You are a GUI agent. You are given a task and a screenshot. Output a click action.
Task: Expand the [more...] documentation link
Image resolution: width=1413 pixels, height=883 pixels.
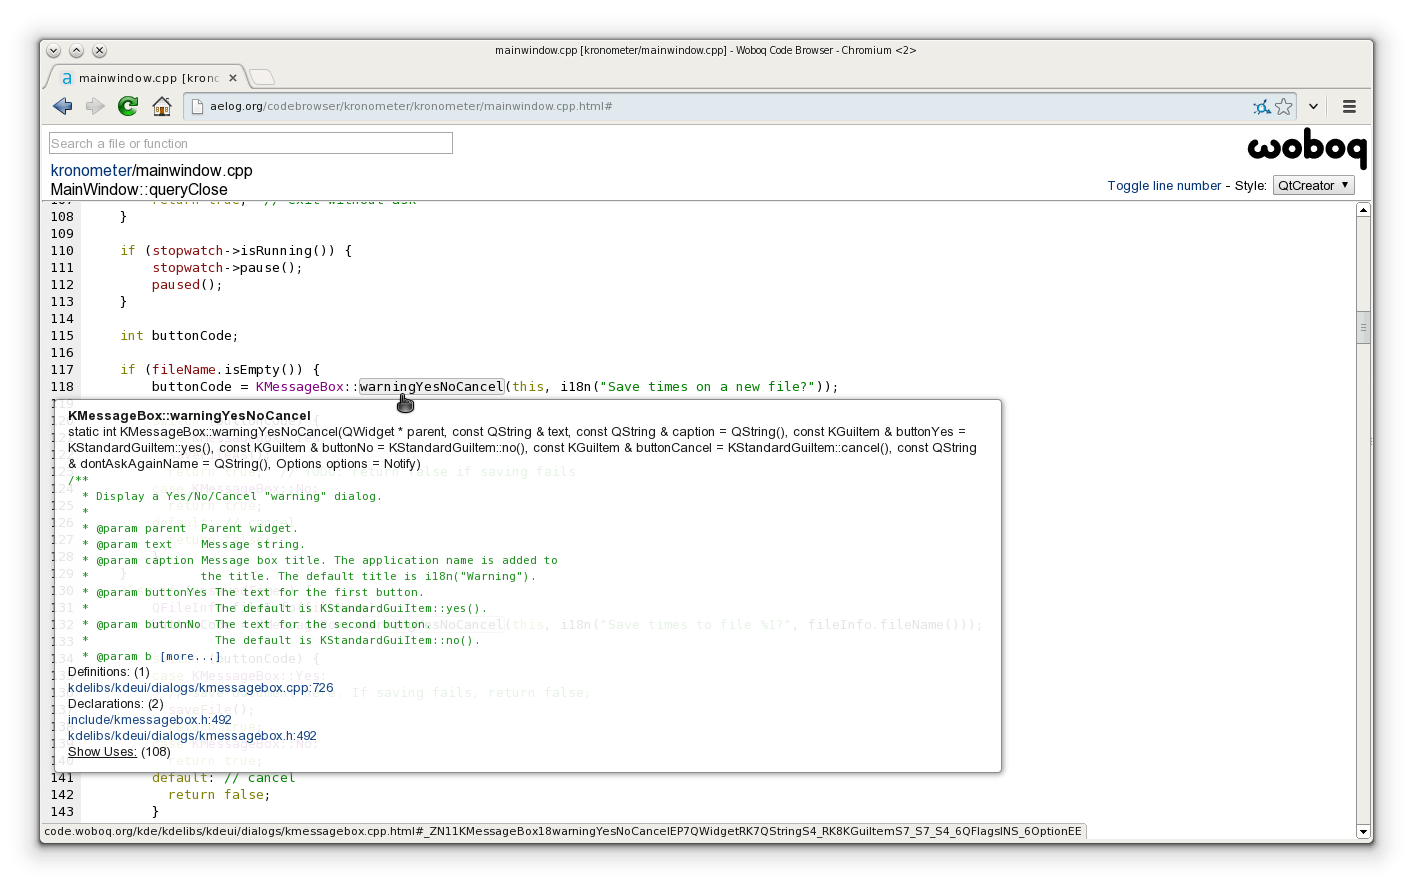pos(191,656)
